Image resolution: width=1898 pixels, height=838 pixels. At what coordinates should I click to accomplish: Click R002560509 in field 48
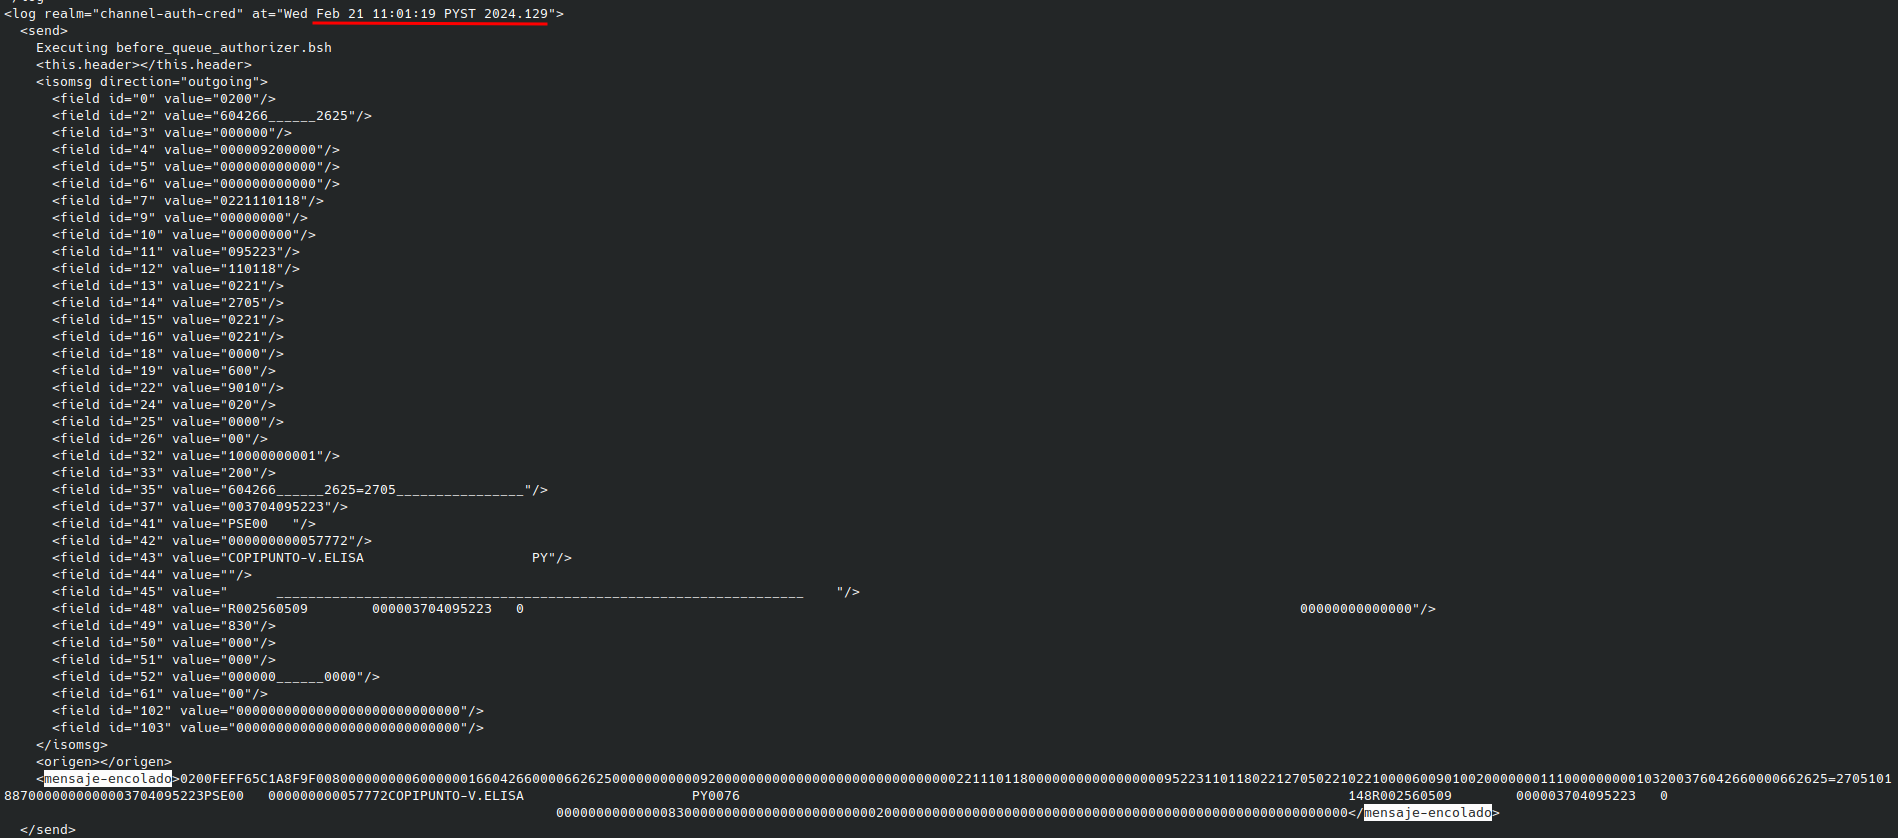268,609
